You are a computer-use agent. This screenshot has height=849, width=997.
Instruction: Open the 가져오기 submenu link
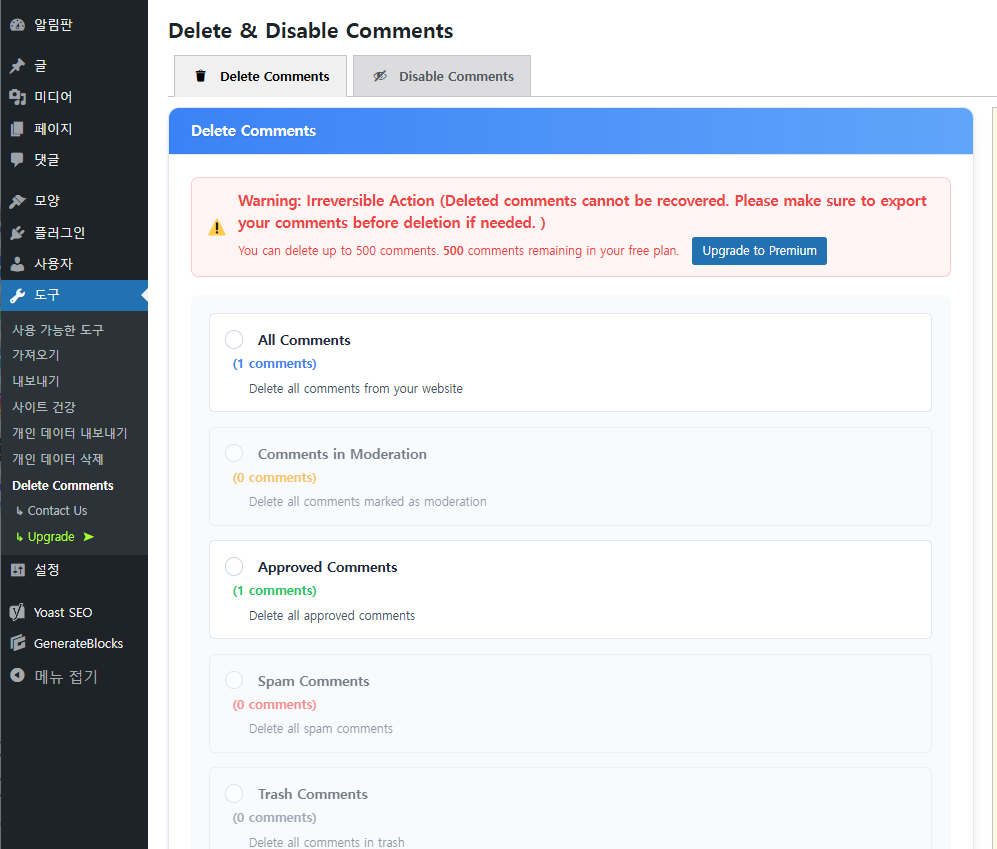tap(36, 355)
